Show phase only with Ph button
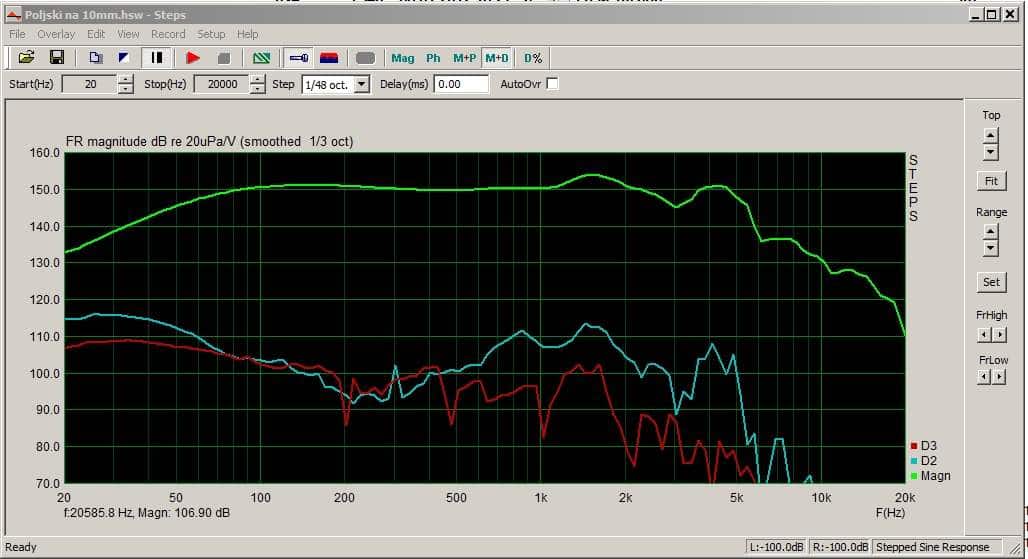 [x=433, y=58]
